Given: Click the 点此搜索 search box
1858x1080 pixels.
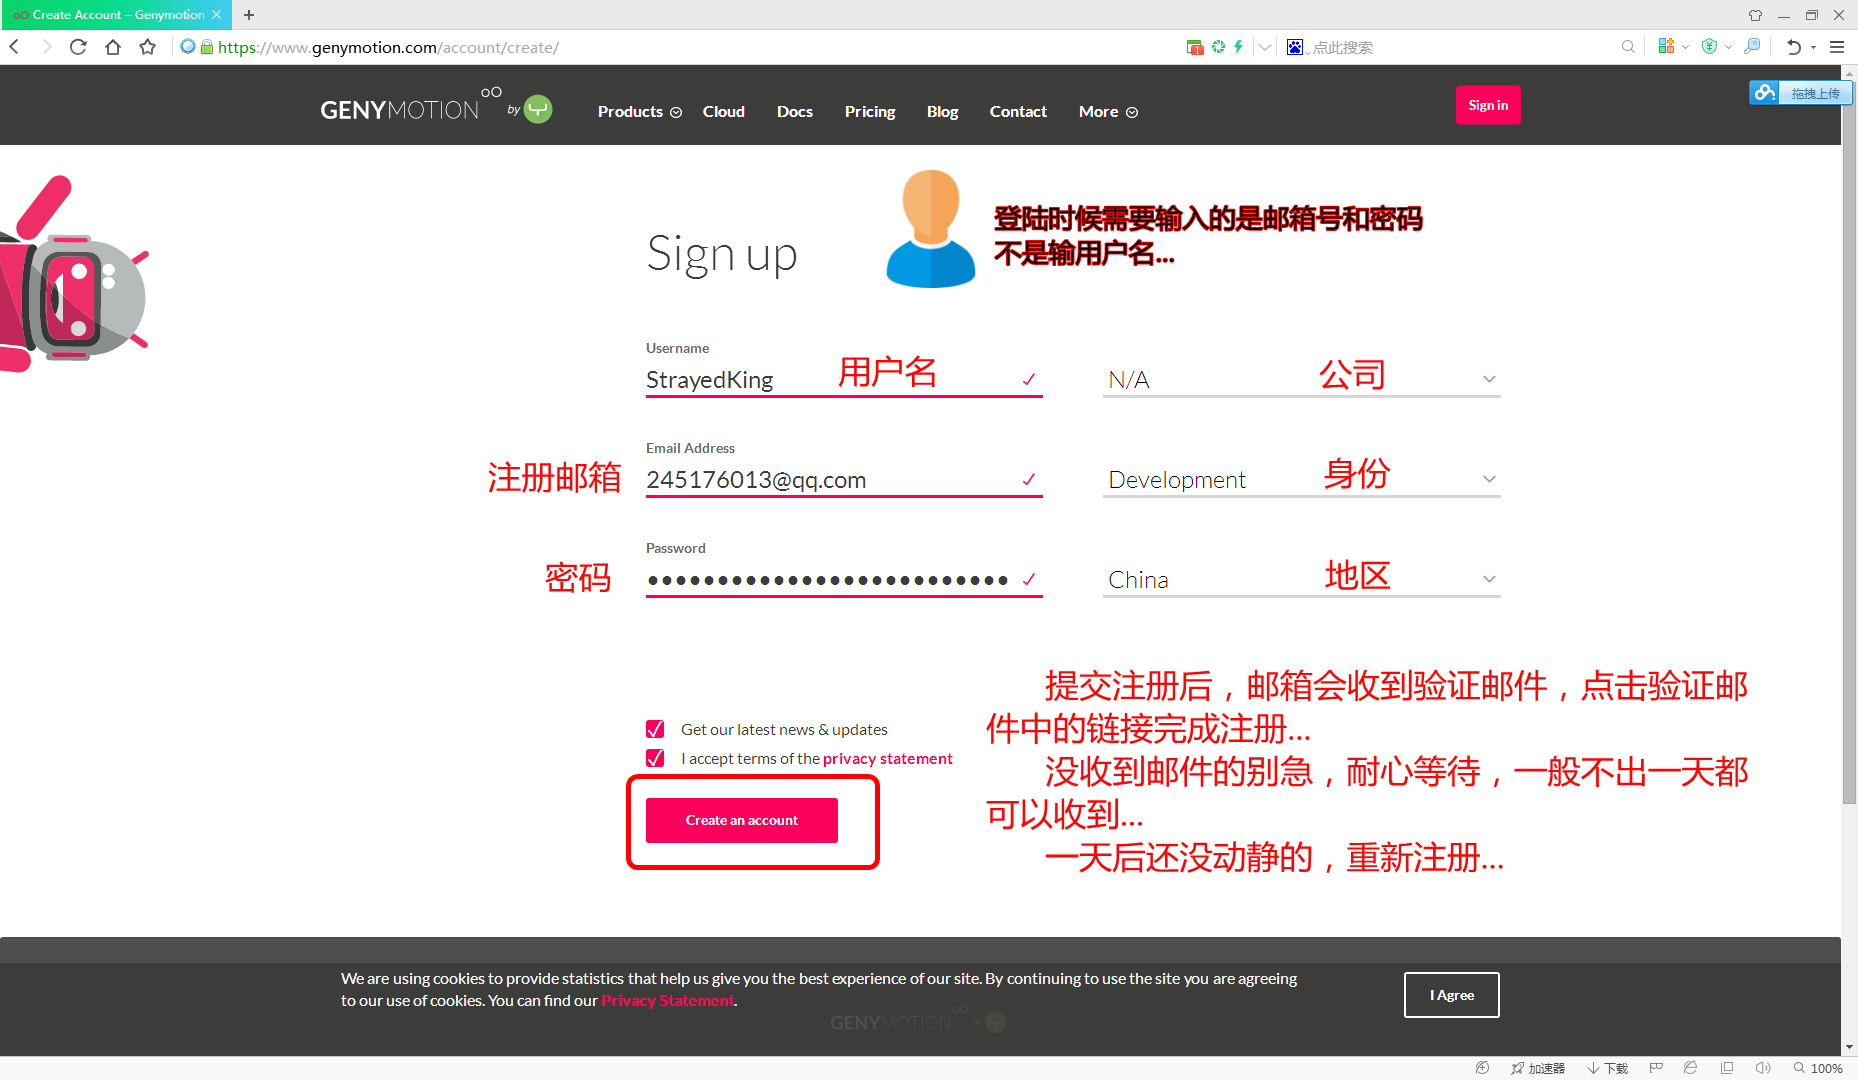Looking at the screenshot, I should click(x=1460, y=47).
